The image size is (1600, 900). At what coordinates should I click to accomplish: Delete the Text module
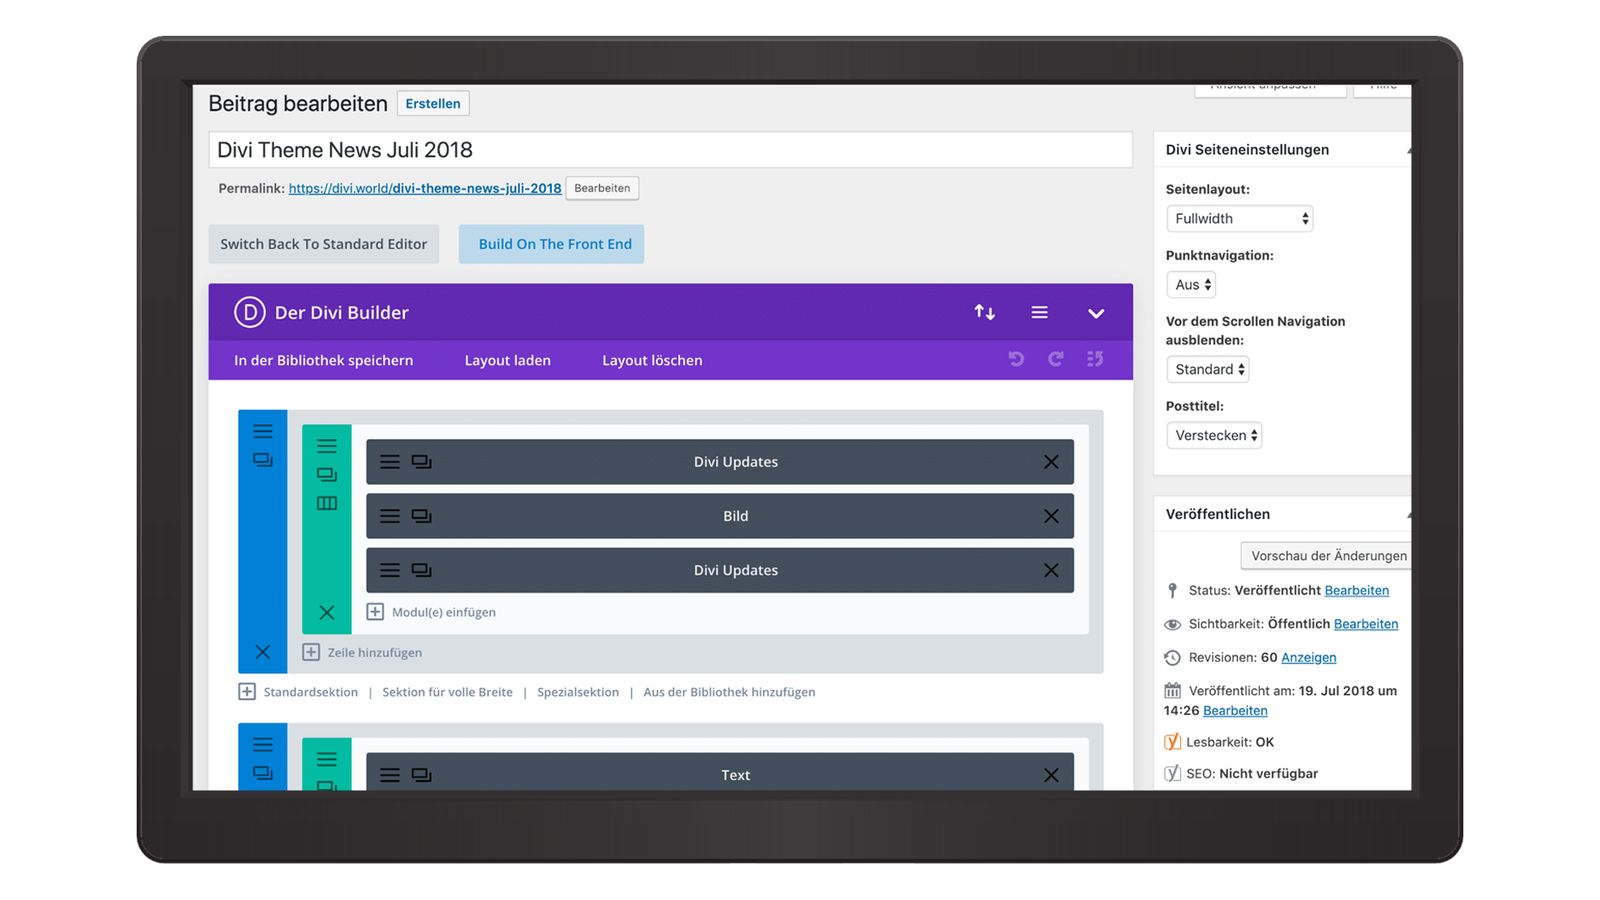pyautogui.click(x=1051, y=775)
